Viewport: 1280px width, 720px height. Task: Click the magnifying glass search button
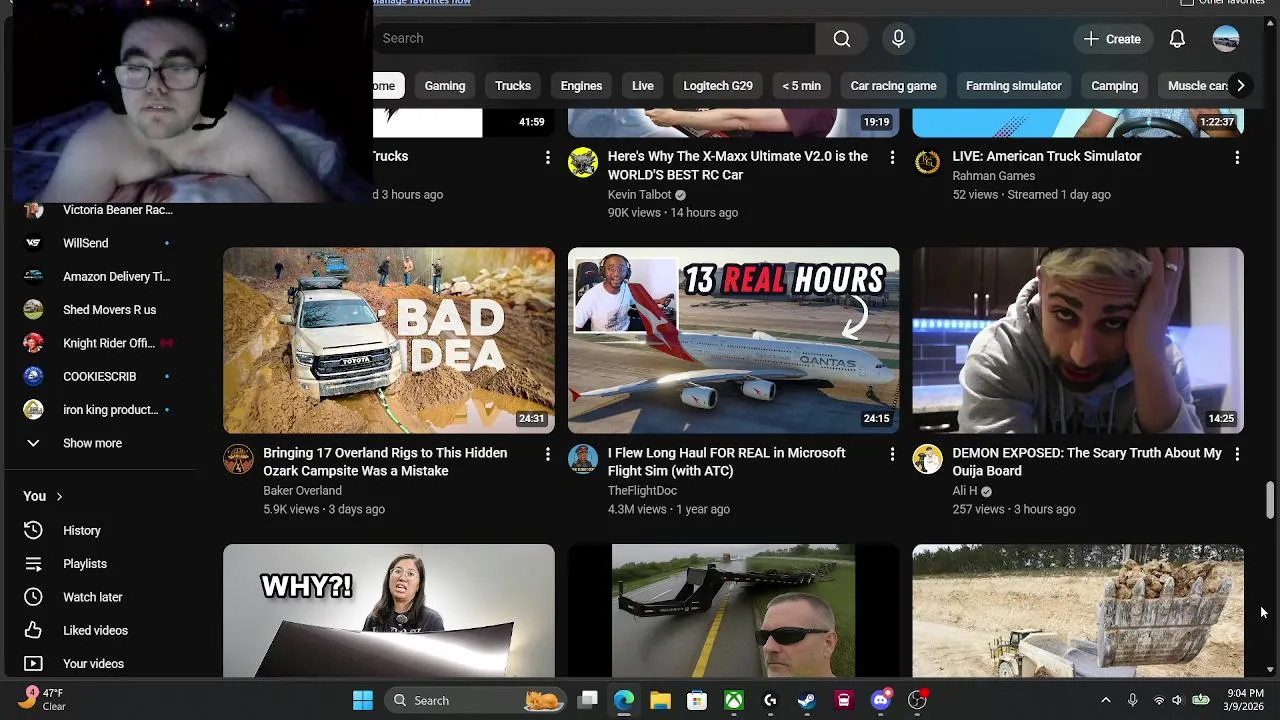(x=842, y=38)
